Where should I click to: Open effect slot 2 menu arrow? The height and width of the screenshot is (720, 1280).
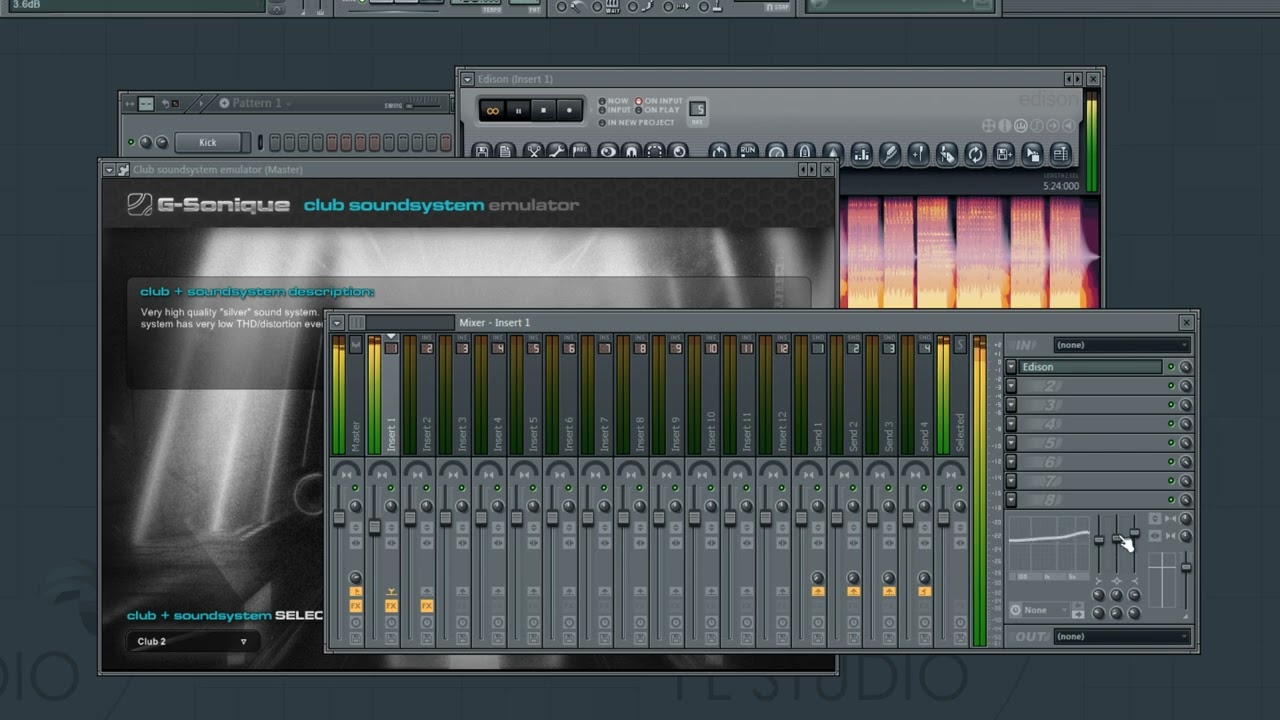[x=1011, y=386]
